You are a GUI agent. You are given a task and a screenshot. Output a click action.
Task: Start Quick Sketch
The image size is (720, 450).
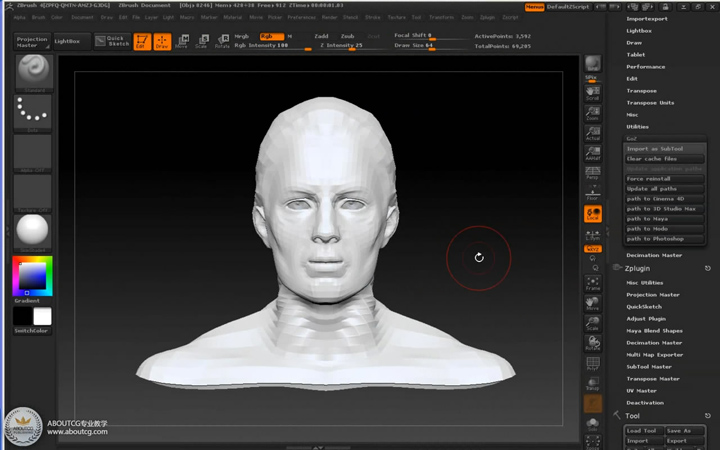pos(113,41)
